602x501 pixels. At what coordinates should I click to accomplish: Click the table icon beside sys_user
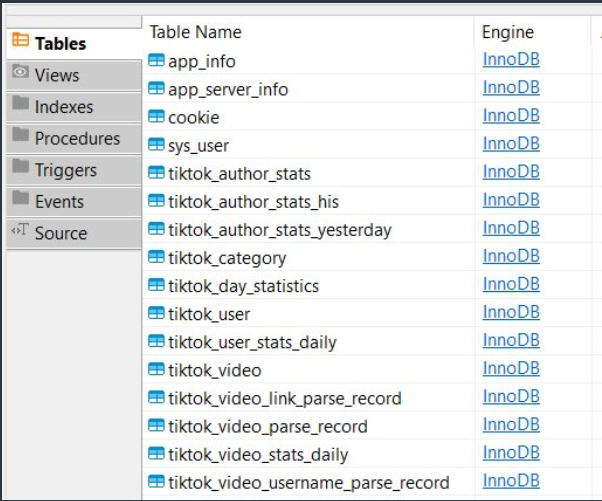click(156, 144)
